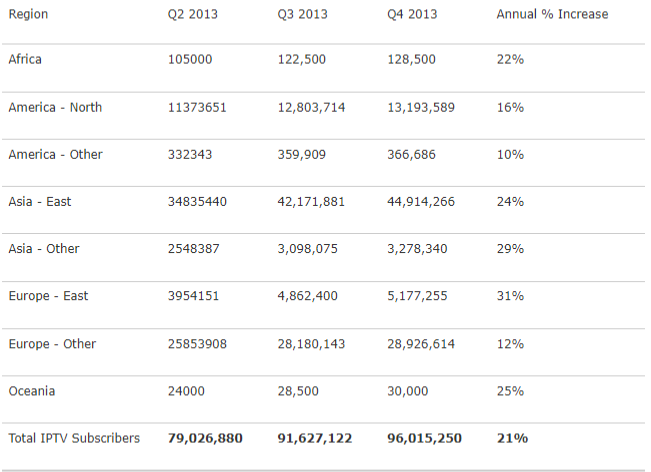Click the Oceania row label
The image size is (651, 472).
[x=31, y=391]
